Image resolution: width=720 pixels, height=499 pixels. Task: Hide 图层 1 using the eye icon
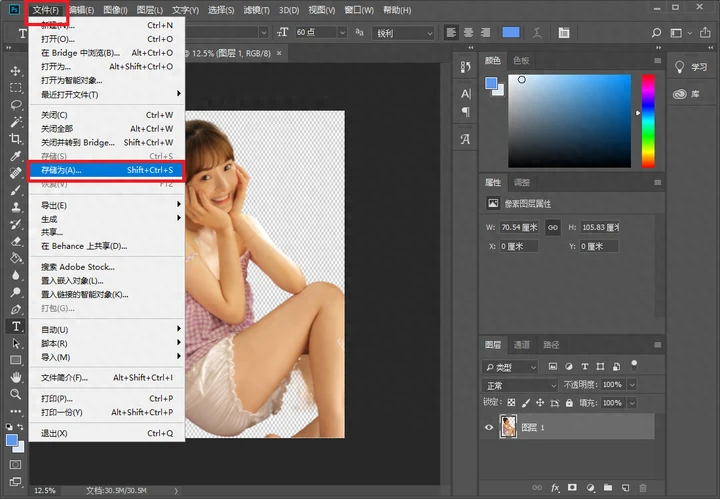click(490, 427)
